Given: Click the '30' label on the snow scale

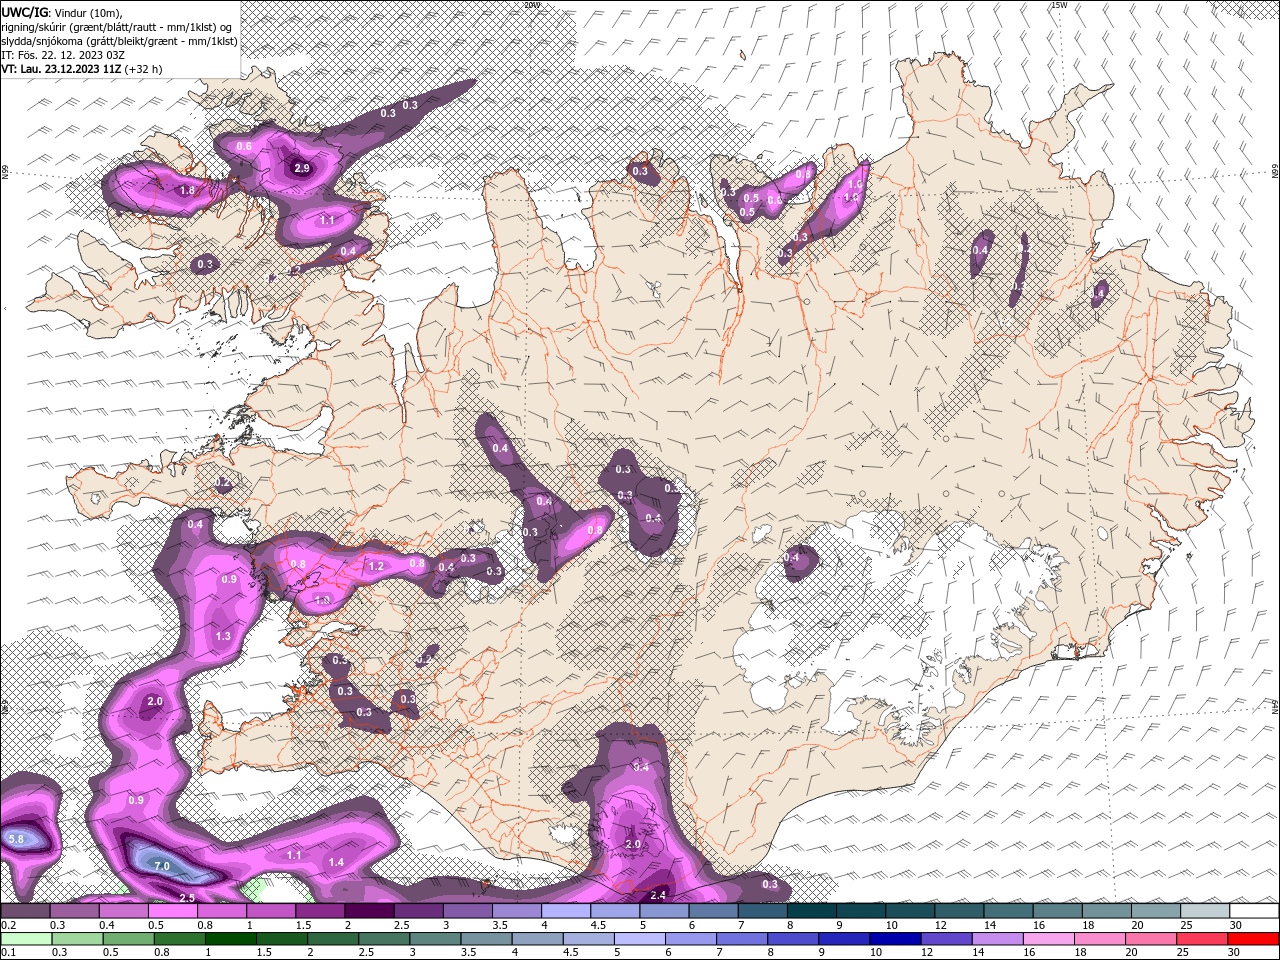Looking at the screenshot, I should (1235, 925).
